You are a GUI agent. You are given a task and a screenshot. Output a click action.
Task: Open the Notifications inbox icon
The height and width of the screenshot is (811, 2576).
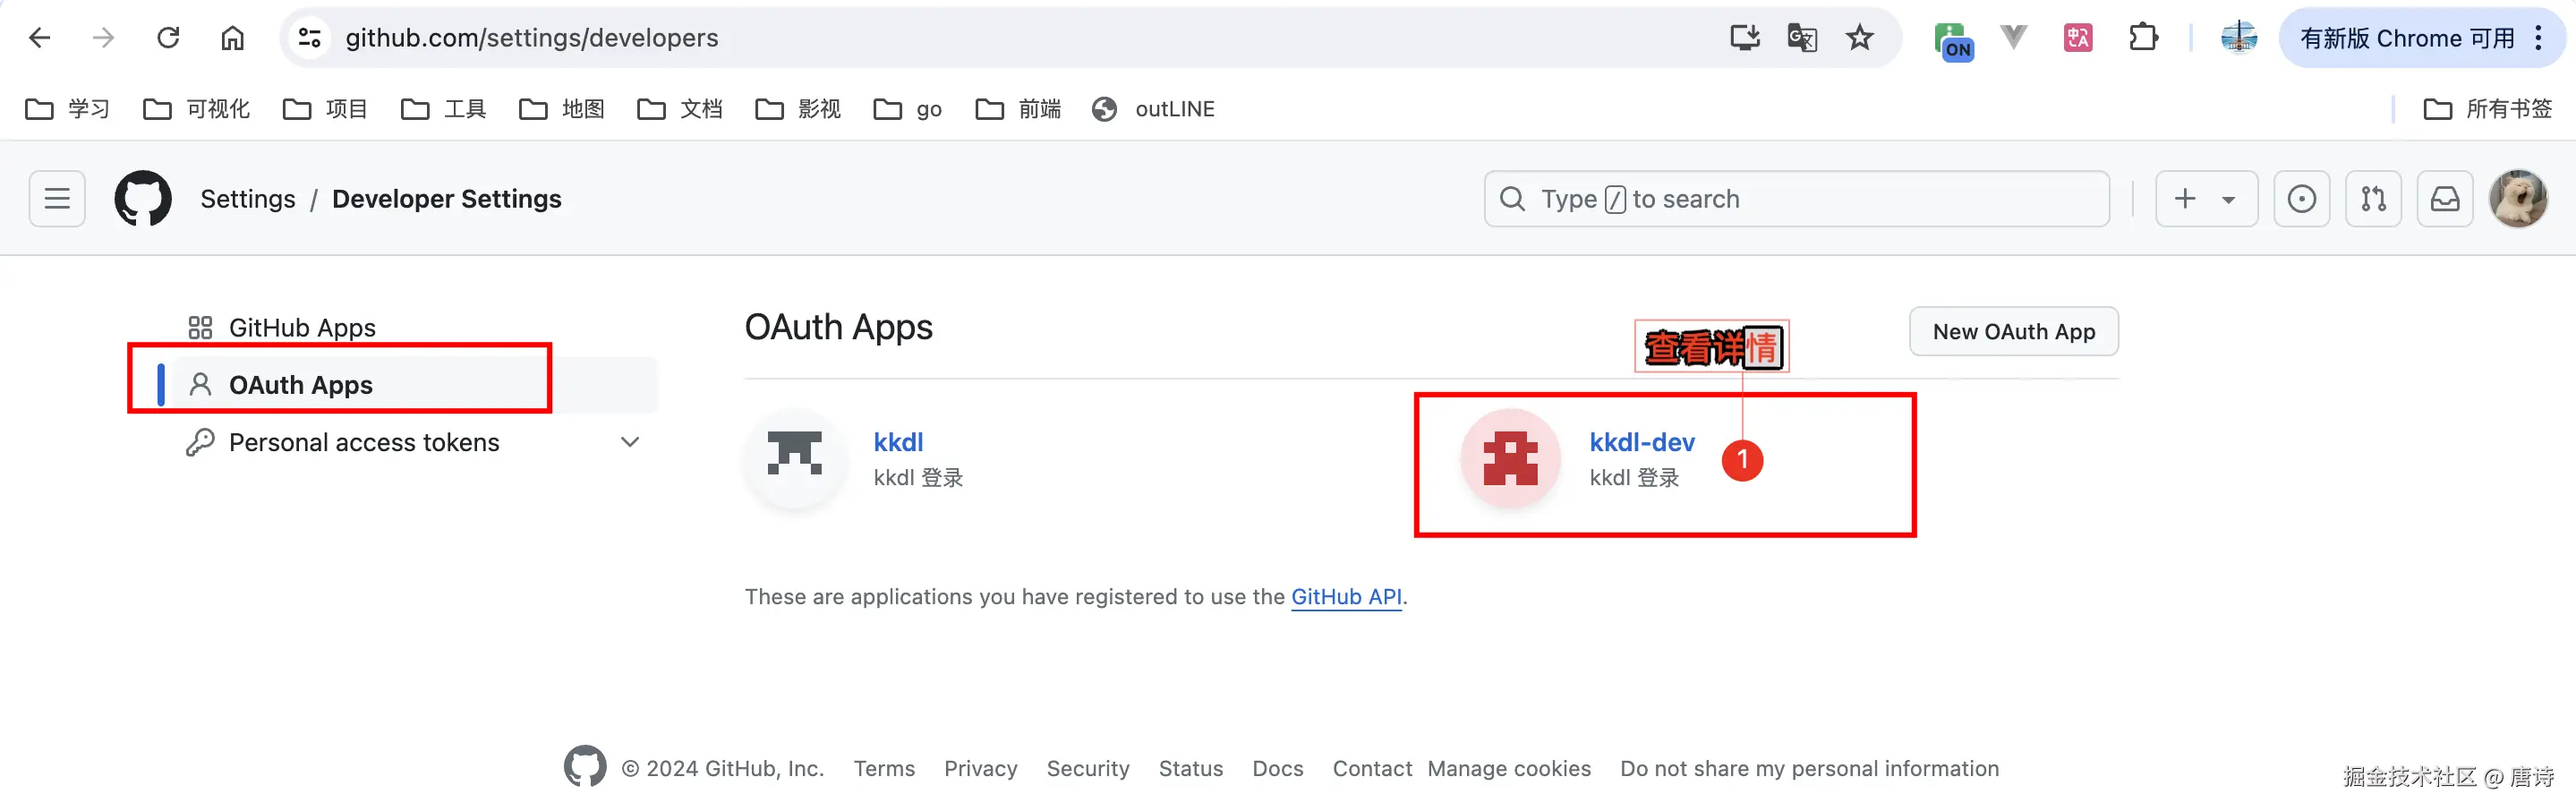2445,199
